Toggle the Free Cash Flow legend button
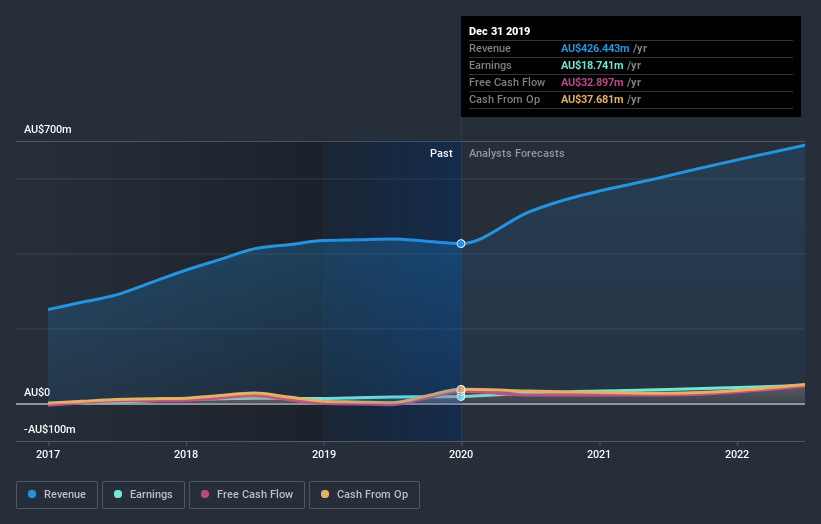Viewport: 821px width, 524px height. coord(247,495)
